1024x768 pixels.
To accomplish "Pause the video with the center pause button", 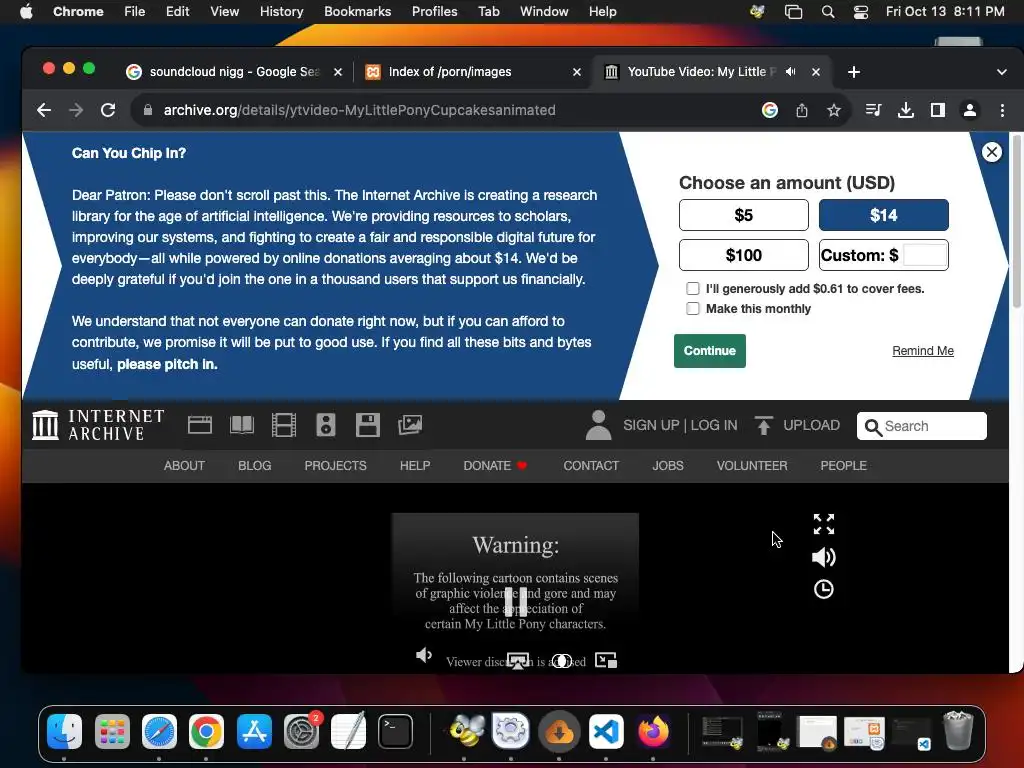I will click(515, 601).
